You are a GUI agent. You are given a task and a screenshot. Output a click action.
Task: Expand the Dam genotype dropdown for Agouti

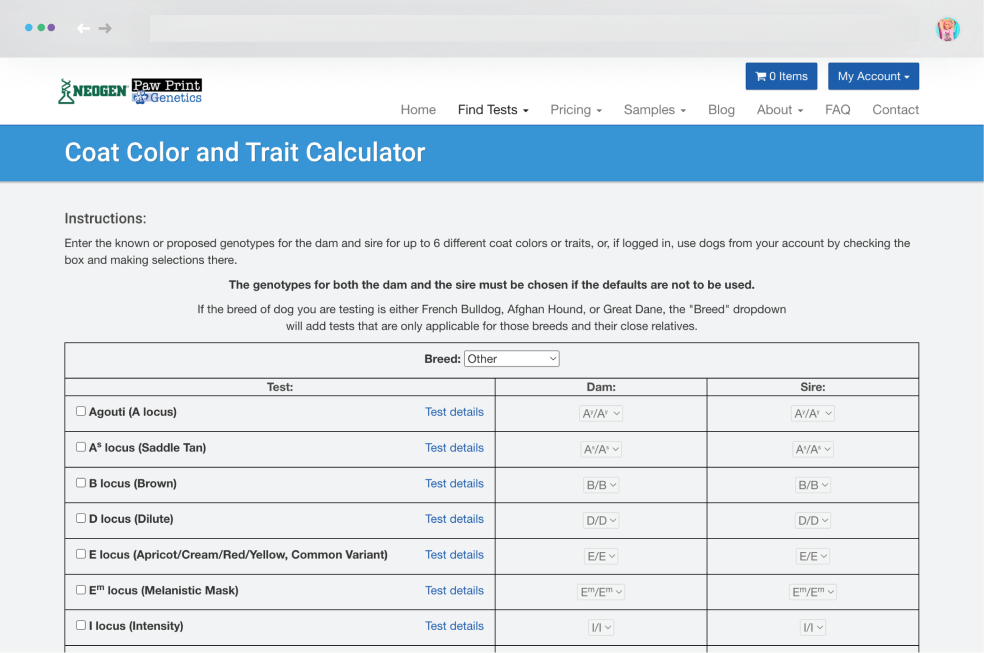point(601,413)
